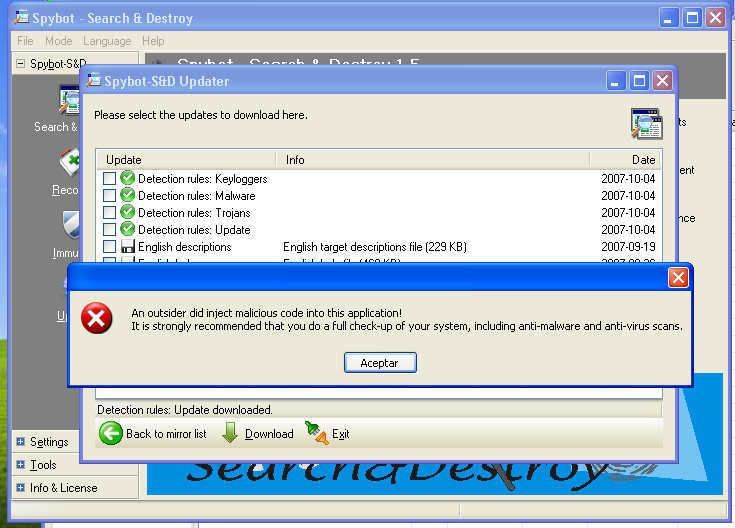The image size is (735, 528).
Task: Click the green Back to mirror list arrow
Action: pyautogui.click(x=111, y=433)
